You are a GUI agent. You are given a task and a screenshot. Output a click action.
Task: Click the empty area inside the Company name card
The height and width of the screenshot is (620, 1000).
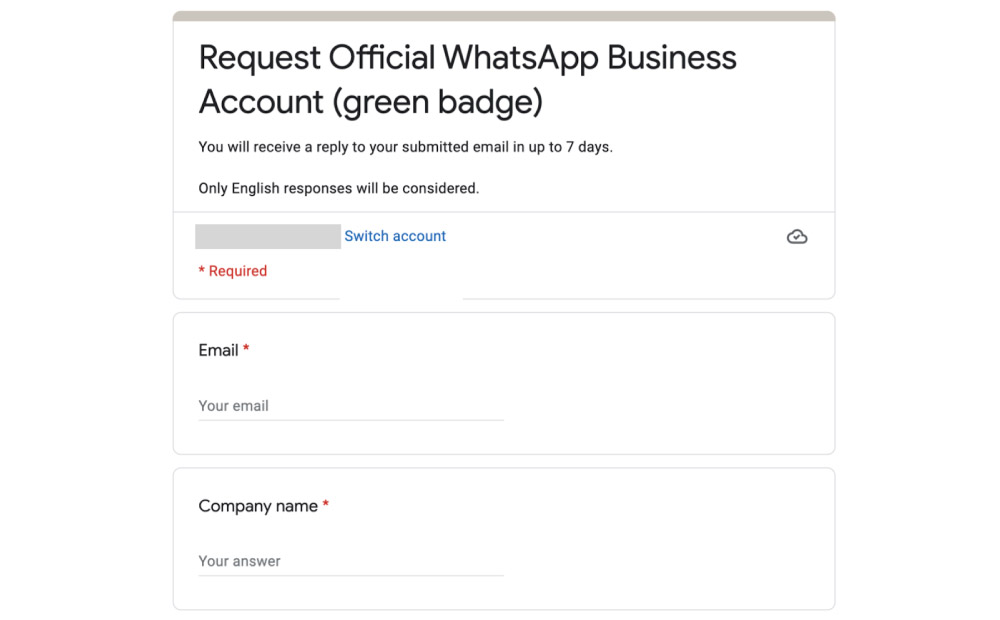tap(670, 539)
